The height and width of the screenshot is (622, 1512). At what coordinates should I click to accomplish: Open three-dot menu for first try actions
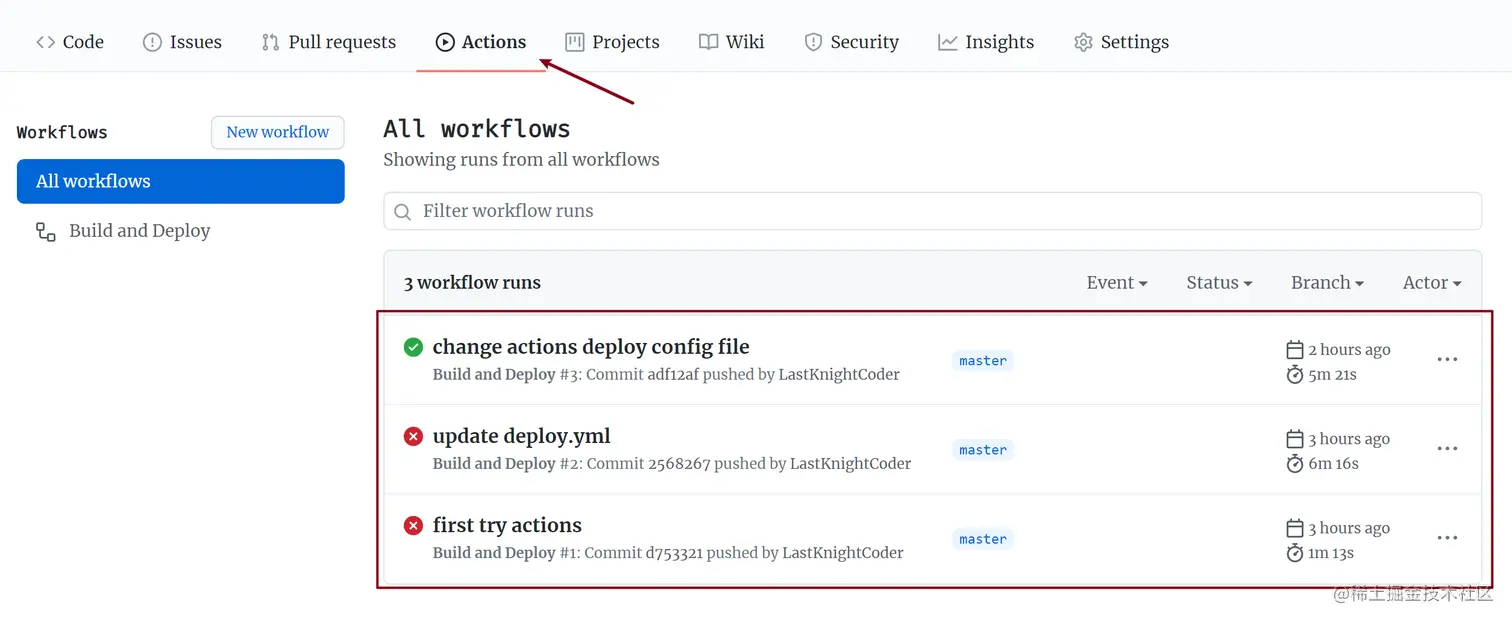[1447, 538]
